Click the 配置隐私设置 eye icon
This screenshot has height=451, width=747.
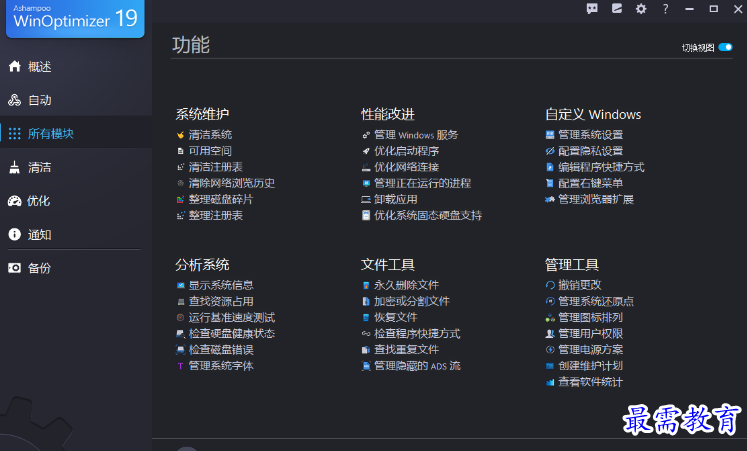pyautogui.click(x=550, y=151)
